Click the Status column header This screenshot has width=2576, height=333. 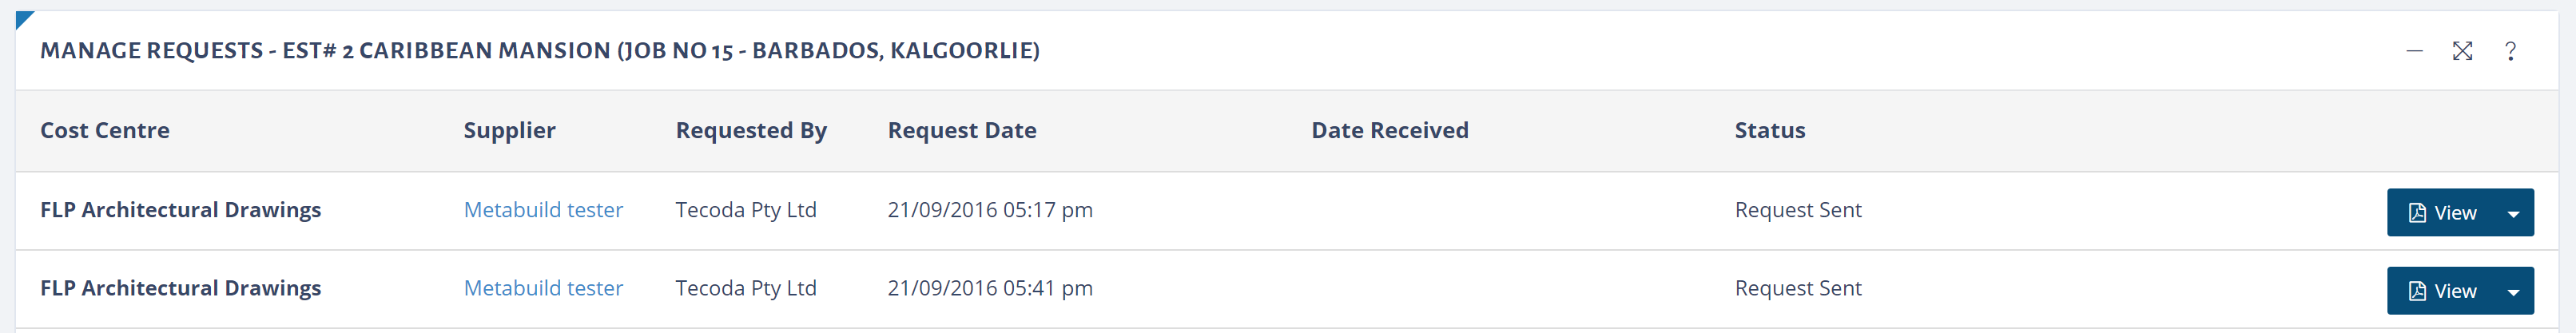(x=1769, y=131)
